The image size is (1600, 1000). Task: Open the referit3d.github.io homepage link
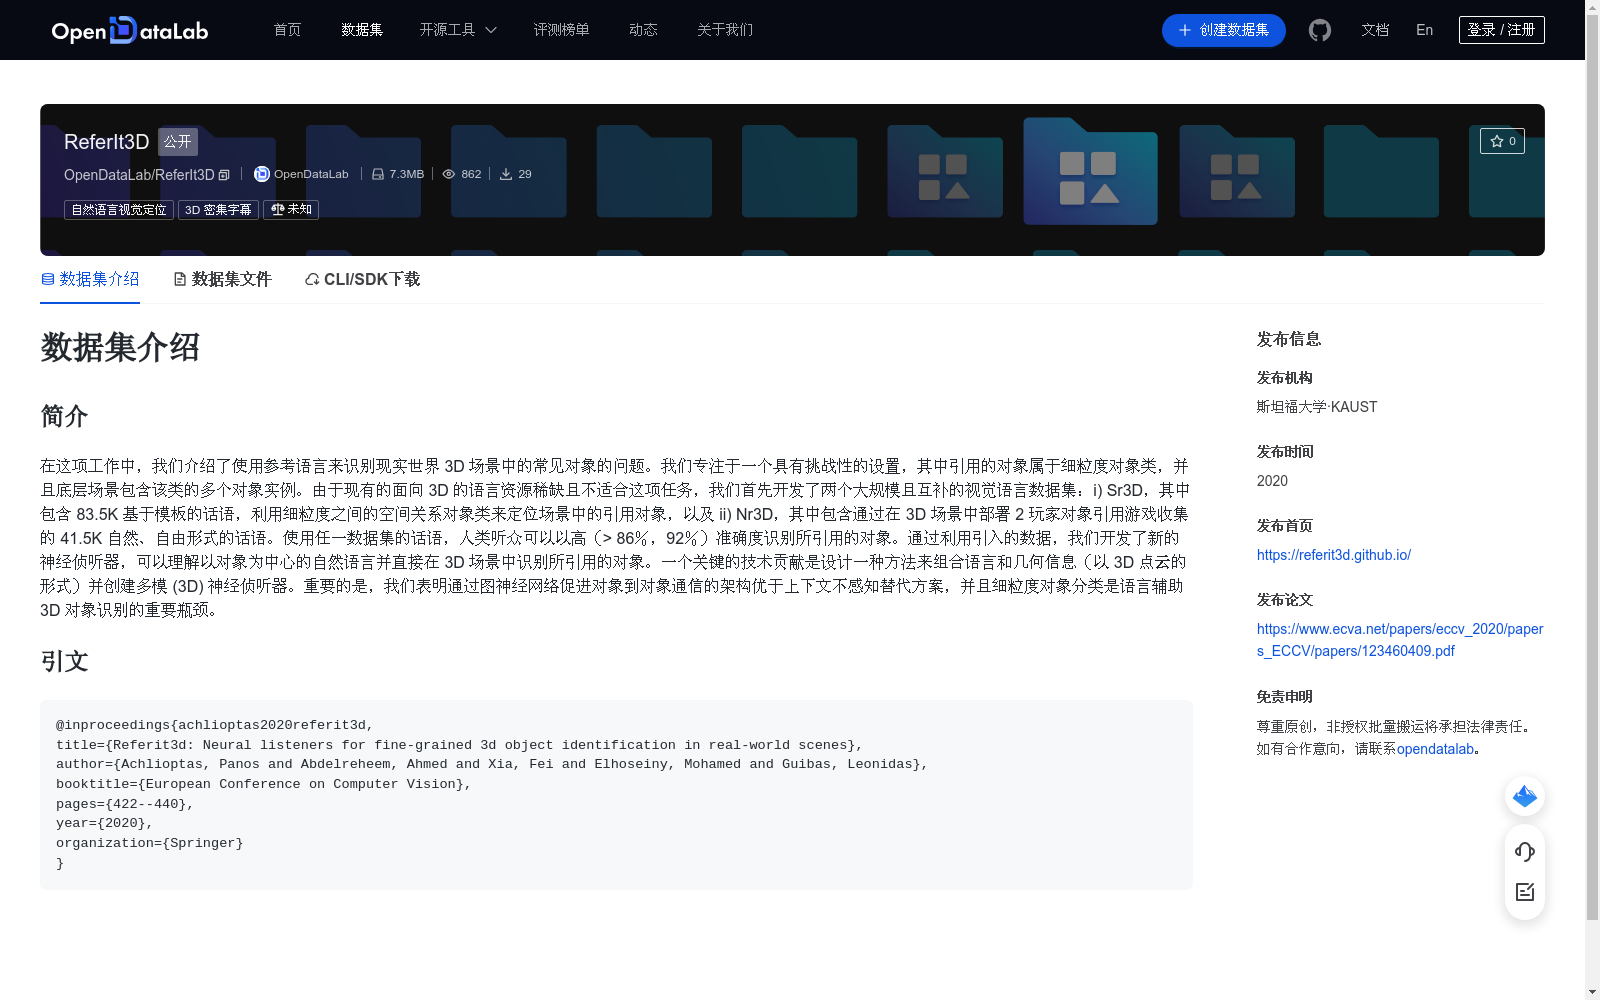(1333, 555)
